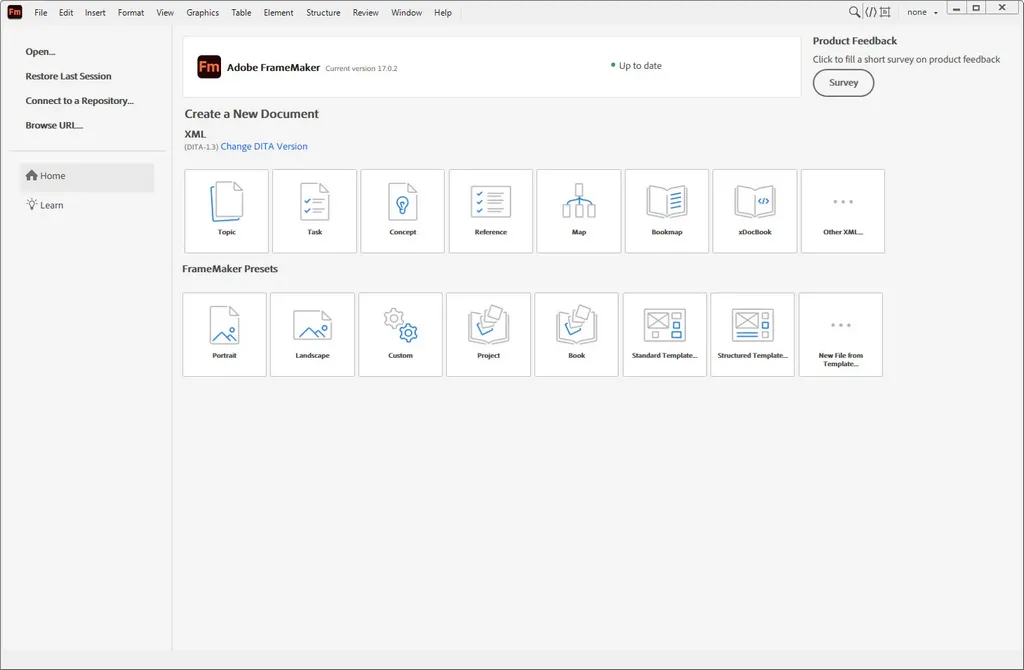Open the Help menu
Image resolution: width=1024 pixels, height=670 pixels.
(443, 12)
